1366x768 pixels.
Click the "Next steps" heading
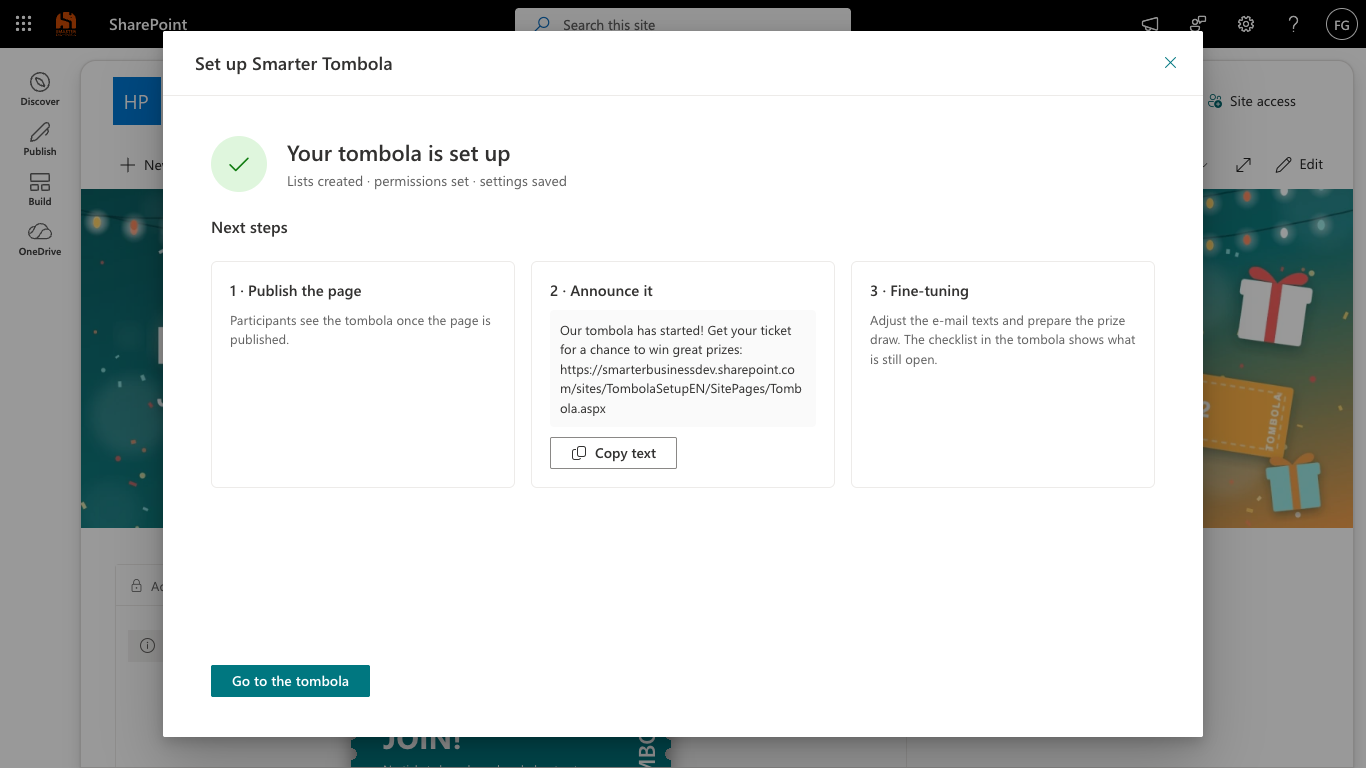249,228
